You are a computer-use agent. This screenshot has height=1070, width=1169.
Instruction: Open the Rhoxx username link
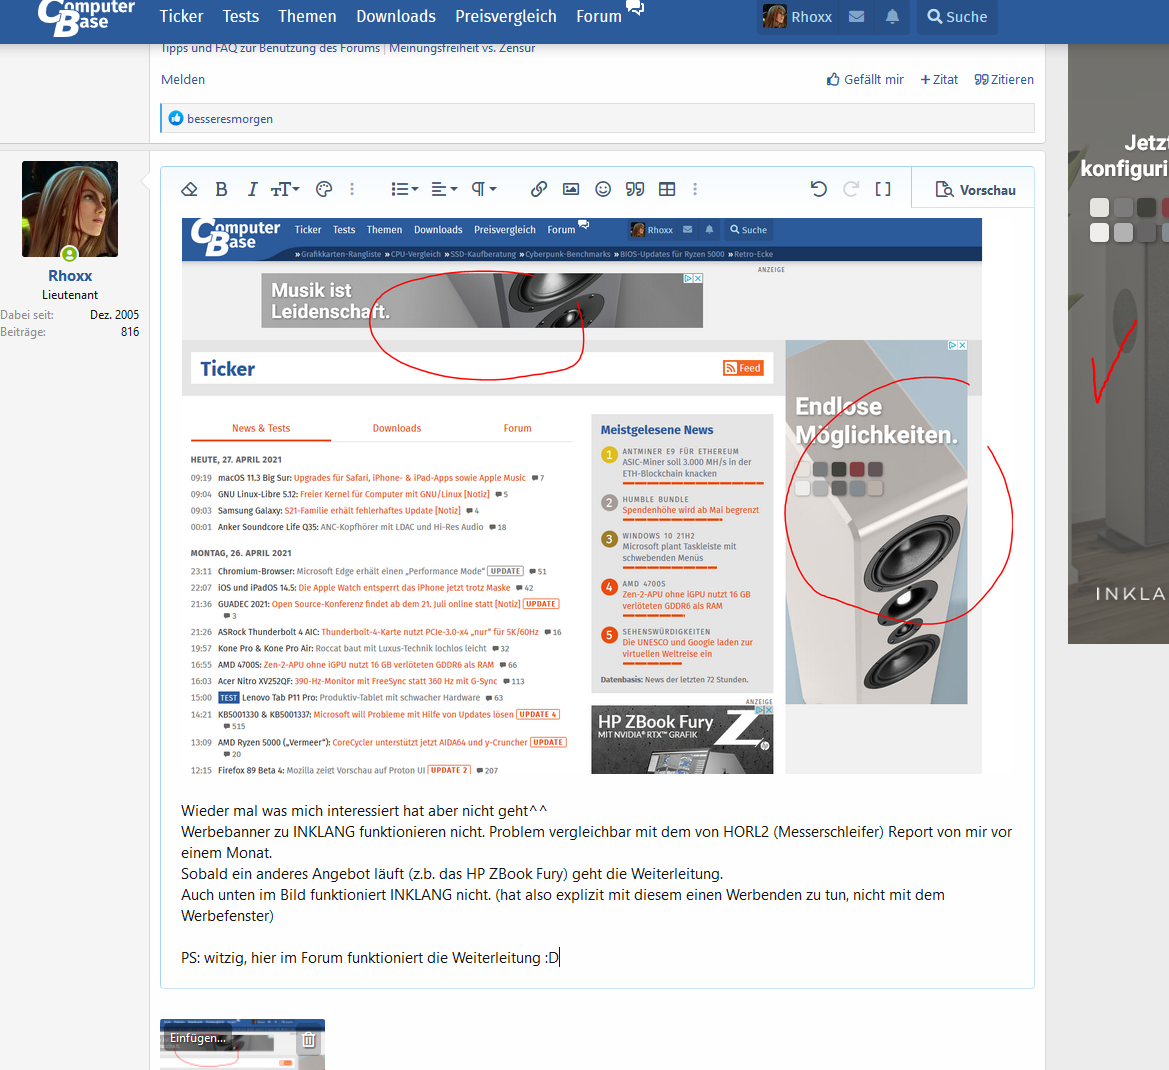(x=70, y=276)
